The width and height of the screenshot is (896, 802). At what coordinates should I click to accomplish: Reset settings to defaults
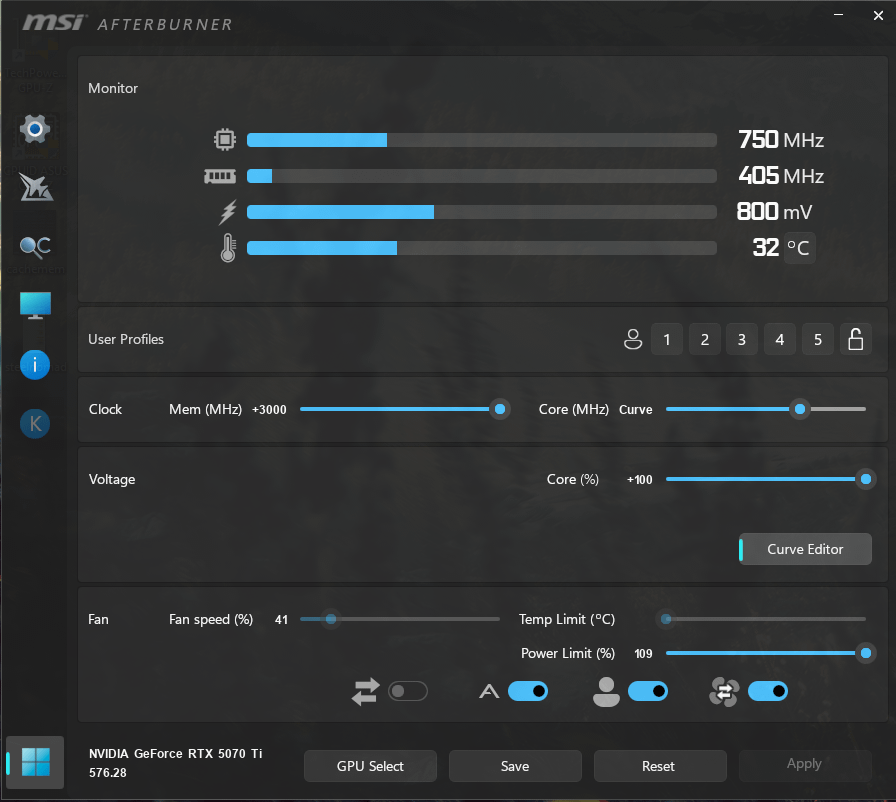pos(660,766)
